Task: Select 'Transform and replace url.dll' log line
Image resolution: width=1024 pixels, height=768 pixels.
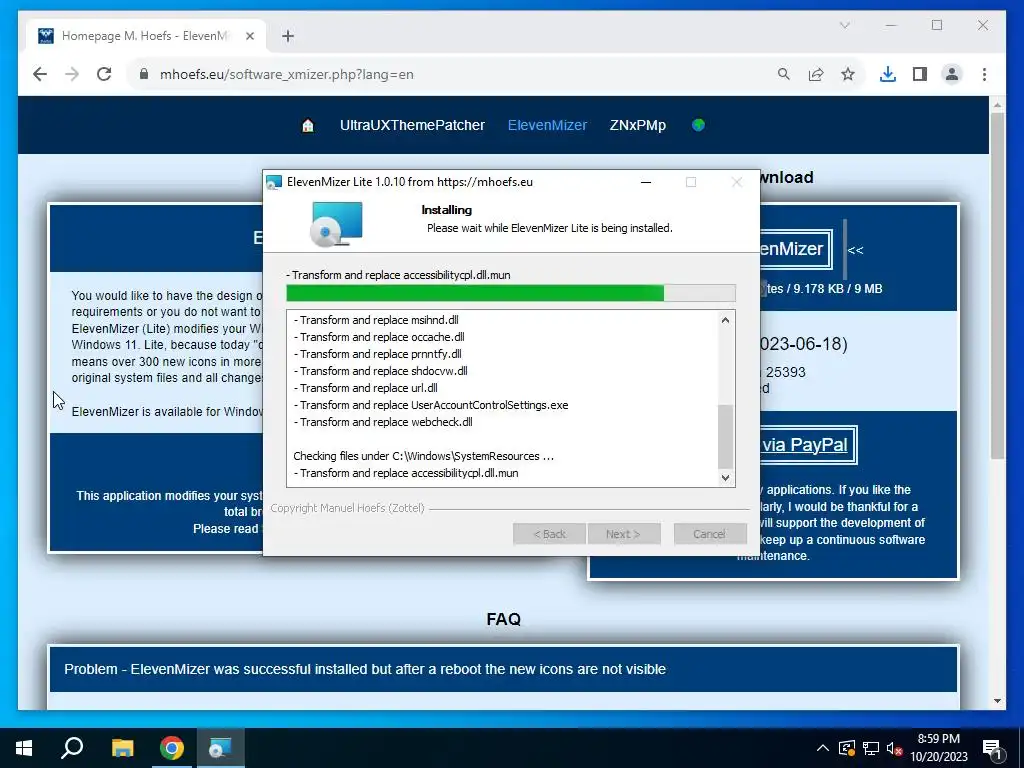Action: [365, 388]
